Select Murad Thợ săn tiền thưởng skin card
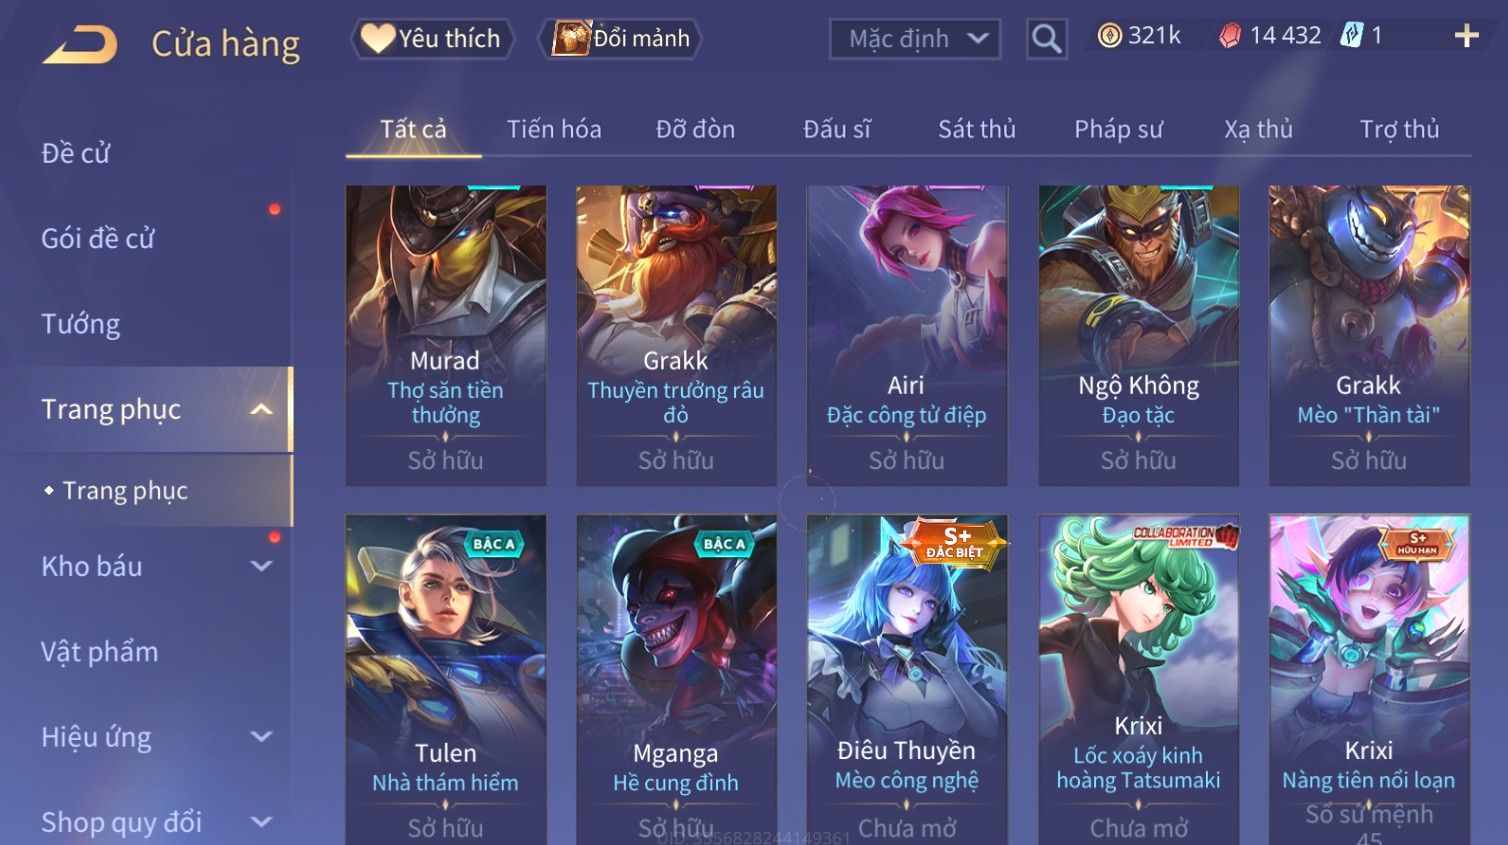Image resolution: width=1508 pixels, height=845 pixels. pyautogui.click(x=446, y=336)
